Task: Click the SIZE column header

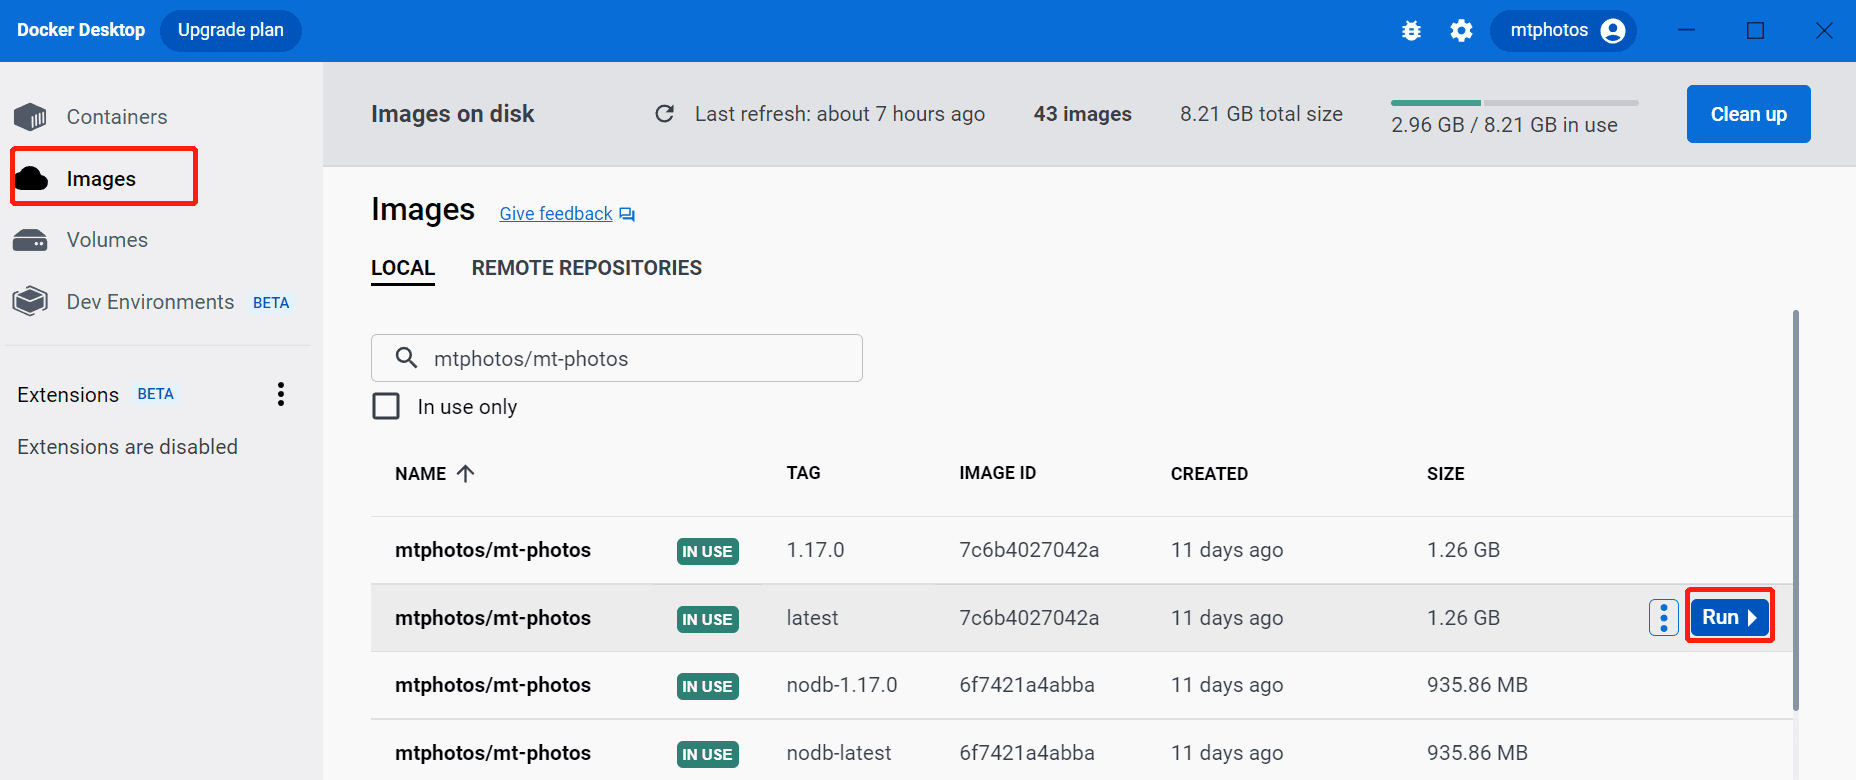Action: 1445,474
